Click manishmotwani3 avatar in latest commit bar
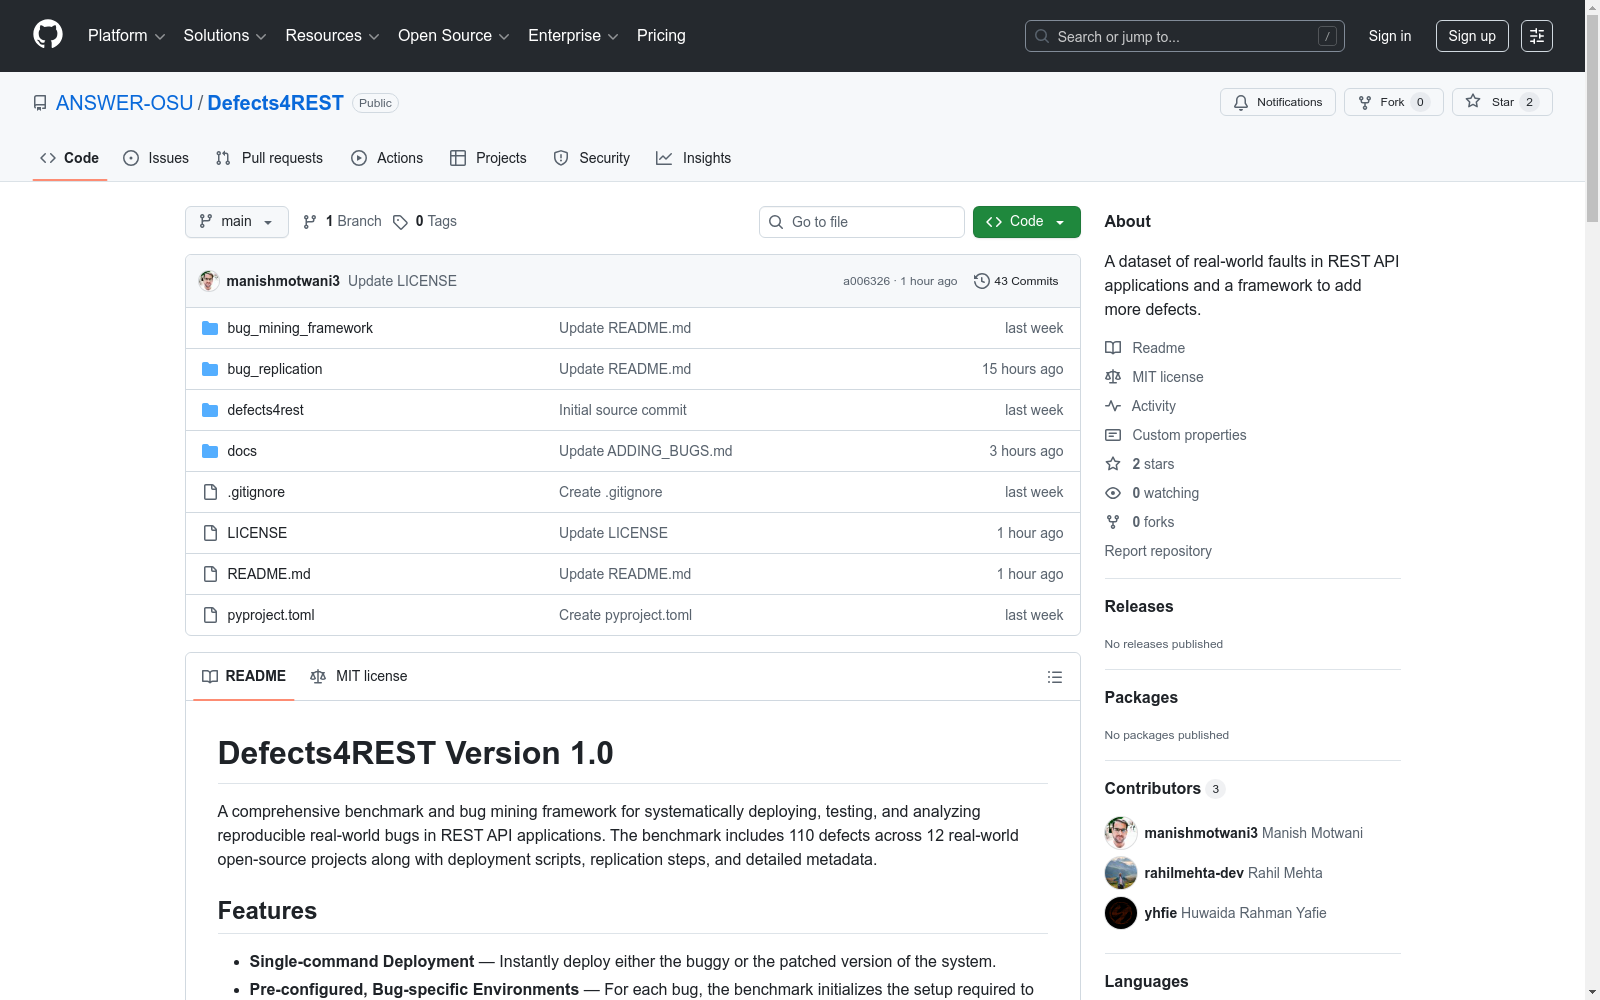 [209, 281]
